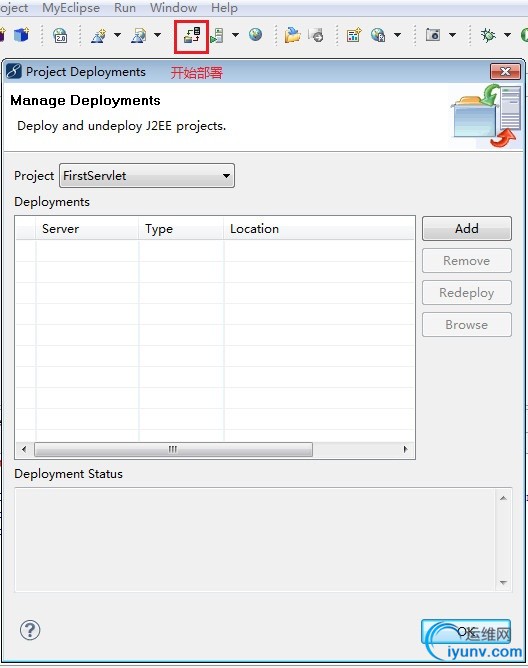Expand dropdown beside the camera icon
The width and height of the screenshot is (528, 668).
[x=453, y=35]
